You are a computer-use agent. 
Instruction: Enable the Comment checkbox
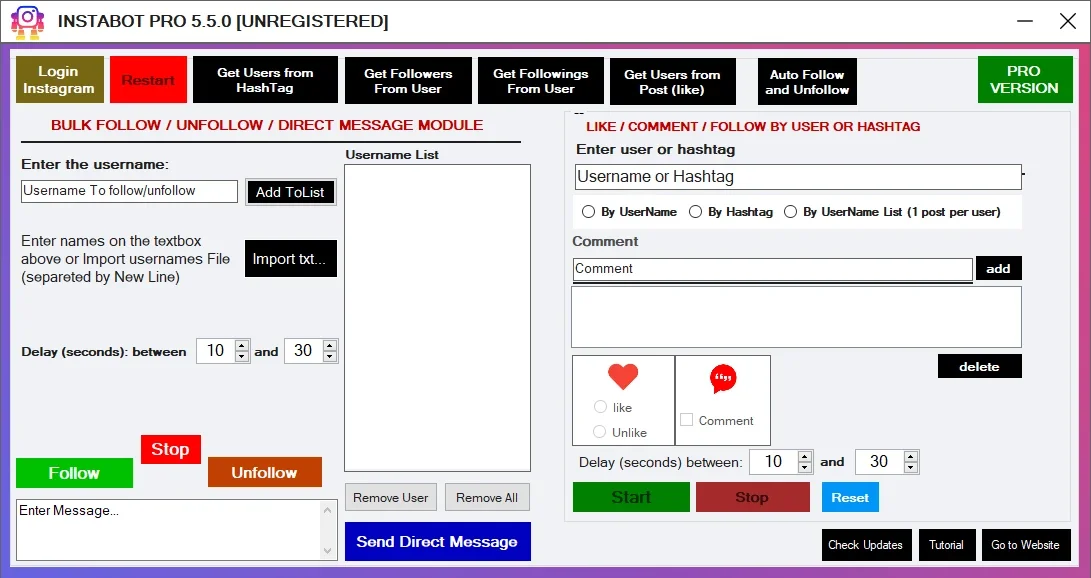pyautogui.click(x=687, y=420)
